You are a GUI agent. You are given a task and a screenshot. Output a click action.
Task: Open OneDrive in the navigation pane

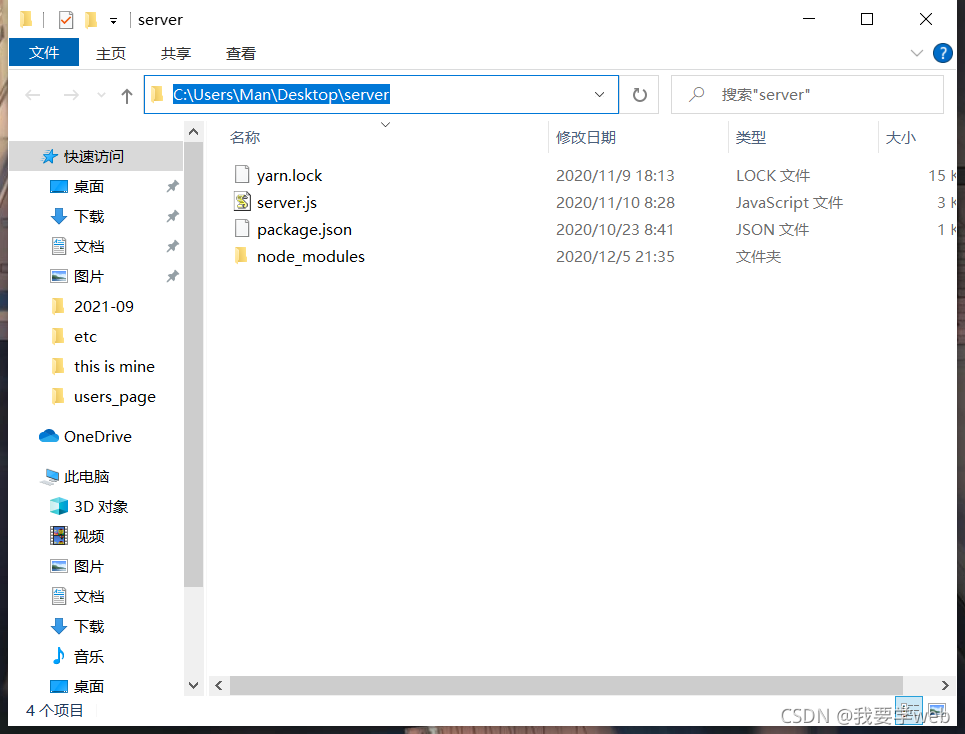coord(97,436)
